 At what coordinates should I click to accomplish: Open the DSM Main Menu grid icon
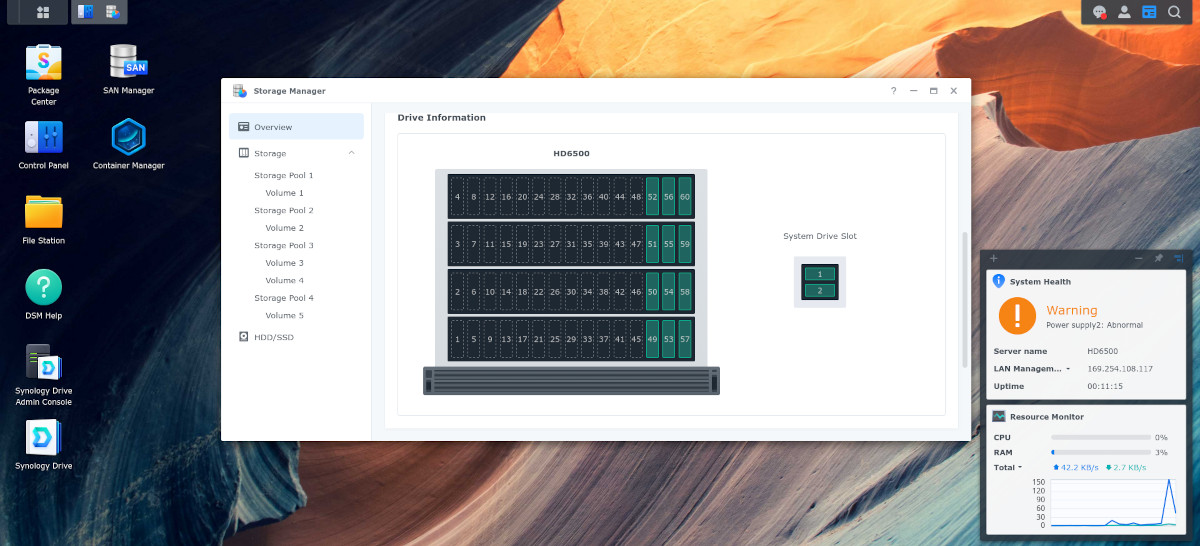tap(43, 12)
